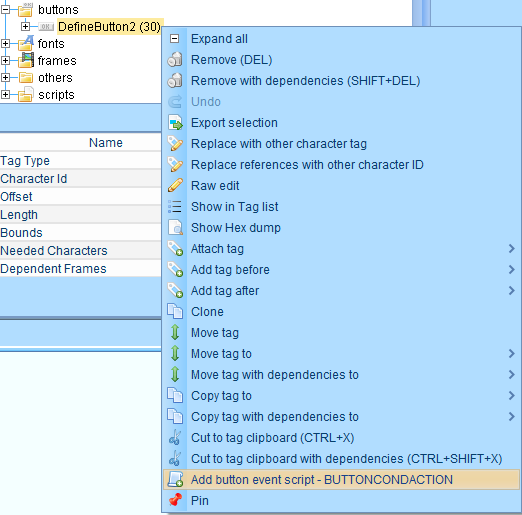522x515 pixels.
Task: Click the Clone pages icon
Action: coord(175,311)
